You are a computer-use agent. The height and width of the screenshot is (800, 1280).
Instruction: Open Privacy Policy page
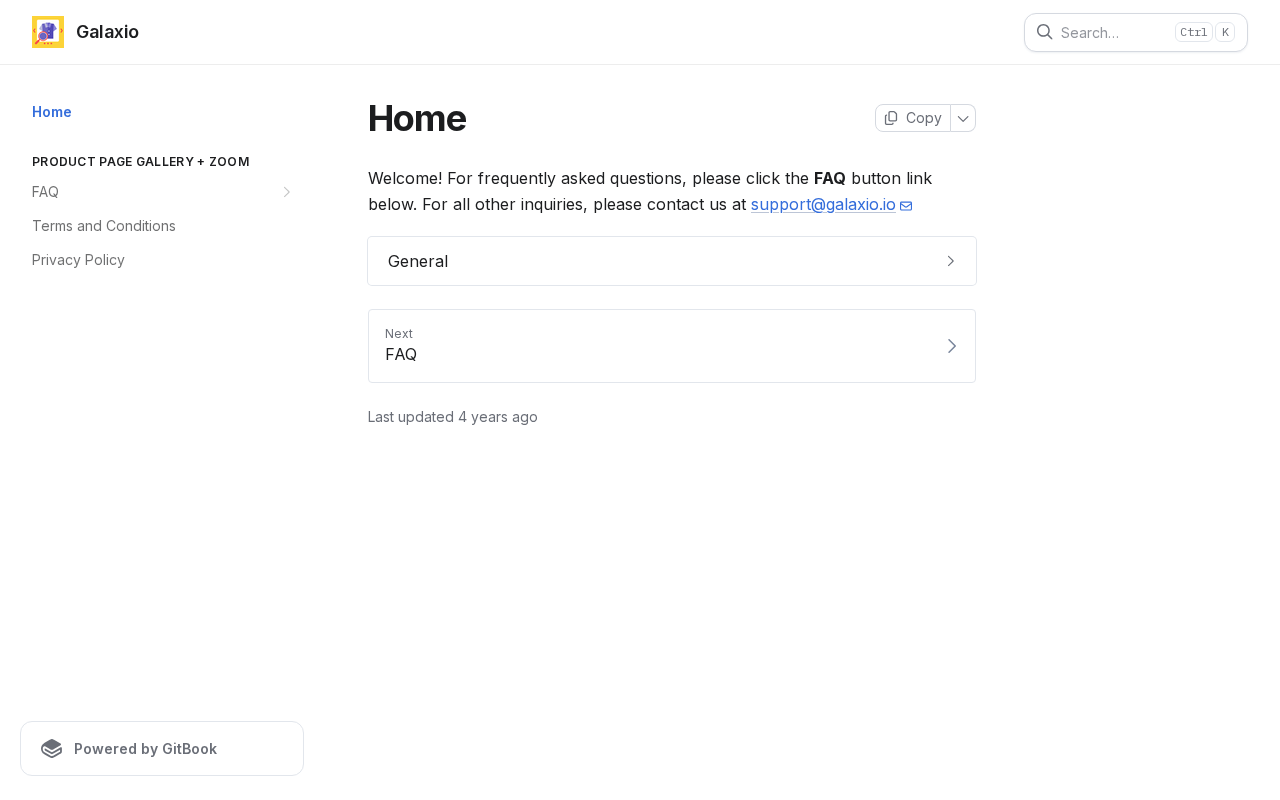tap(78, 260)
